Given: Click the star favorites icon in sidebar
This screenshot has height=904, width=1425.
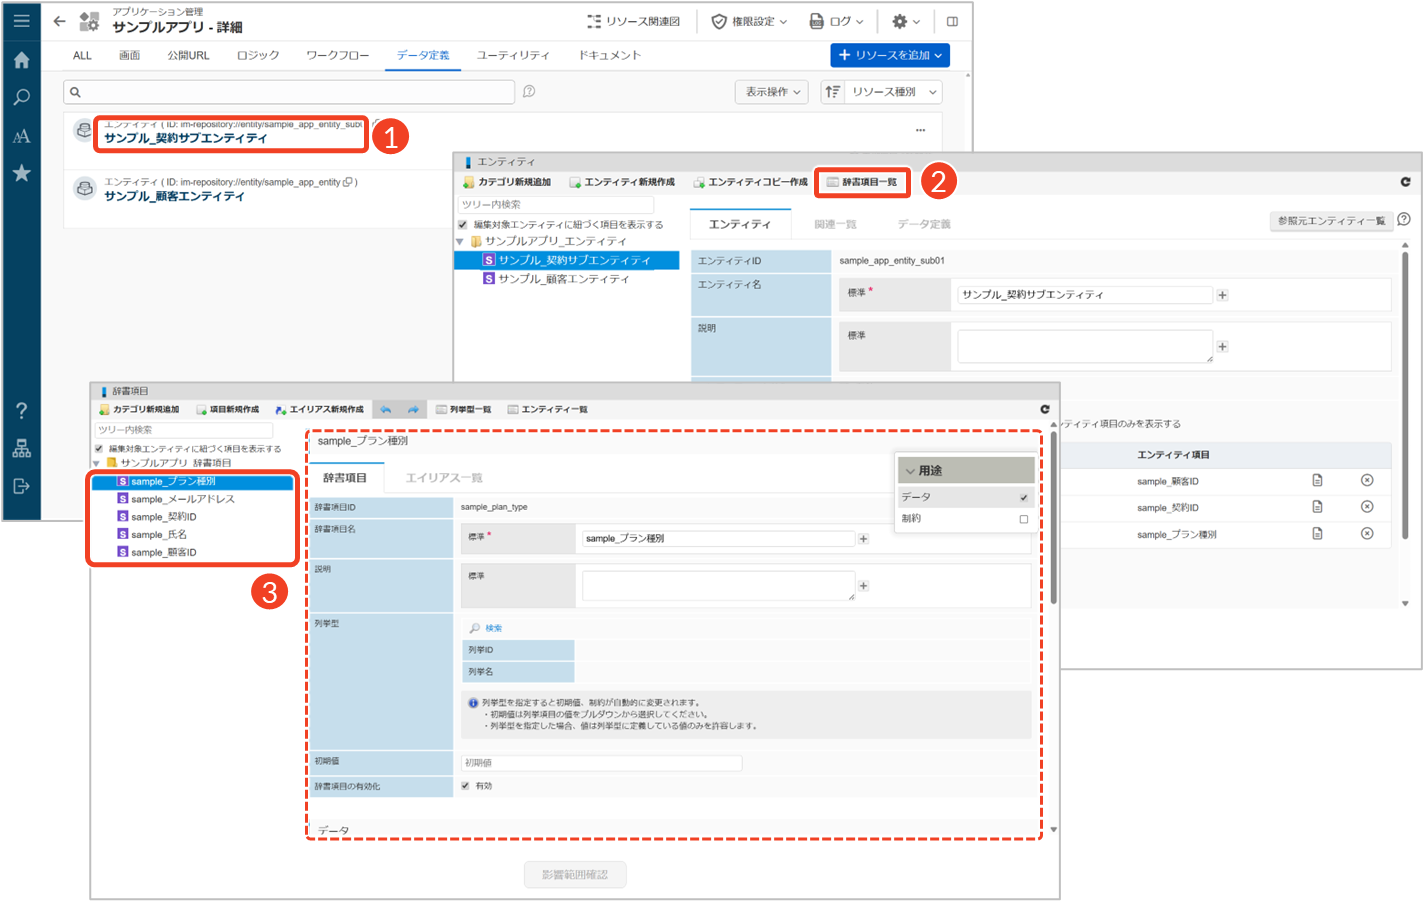Looking at the screenshot, I should click(x=21, y=173).
